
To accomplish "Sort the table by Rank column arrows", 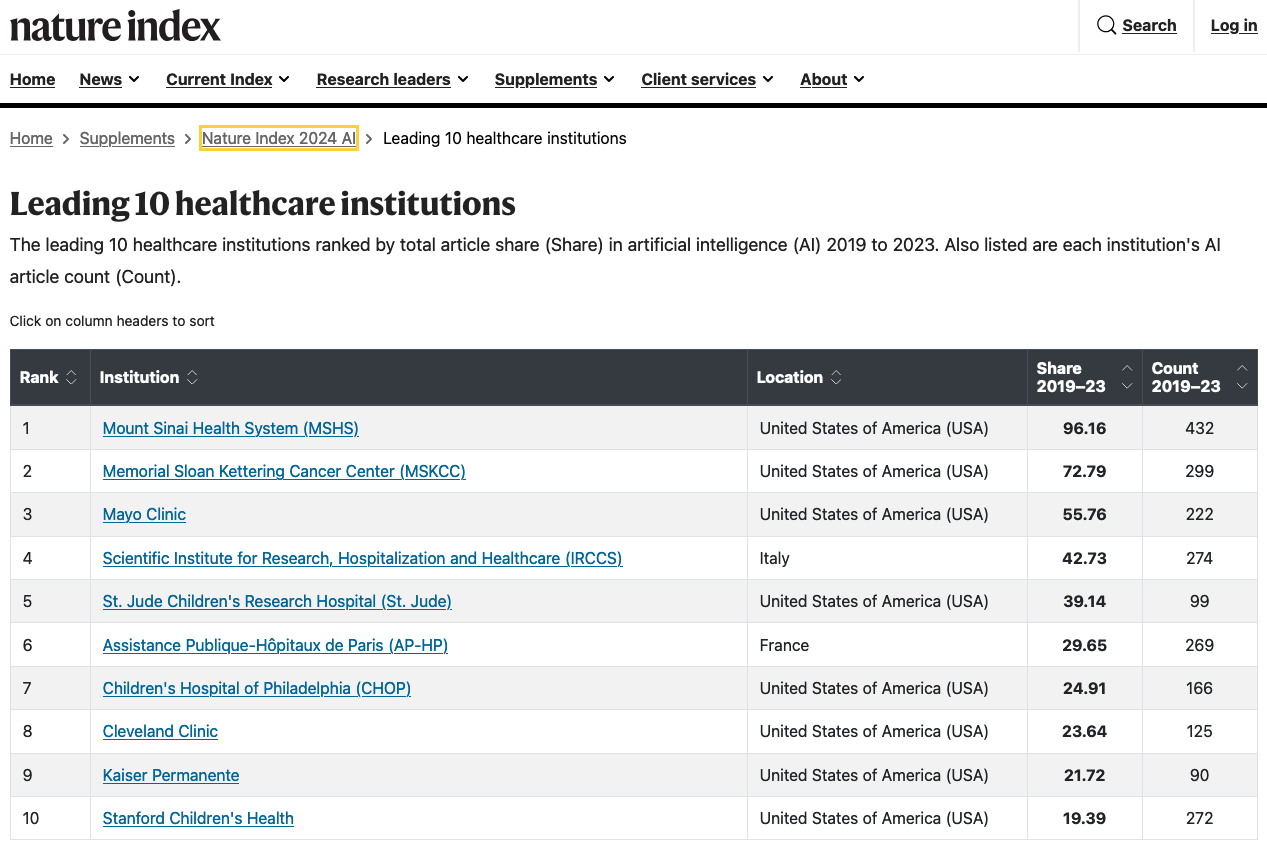I will (71, 377).
